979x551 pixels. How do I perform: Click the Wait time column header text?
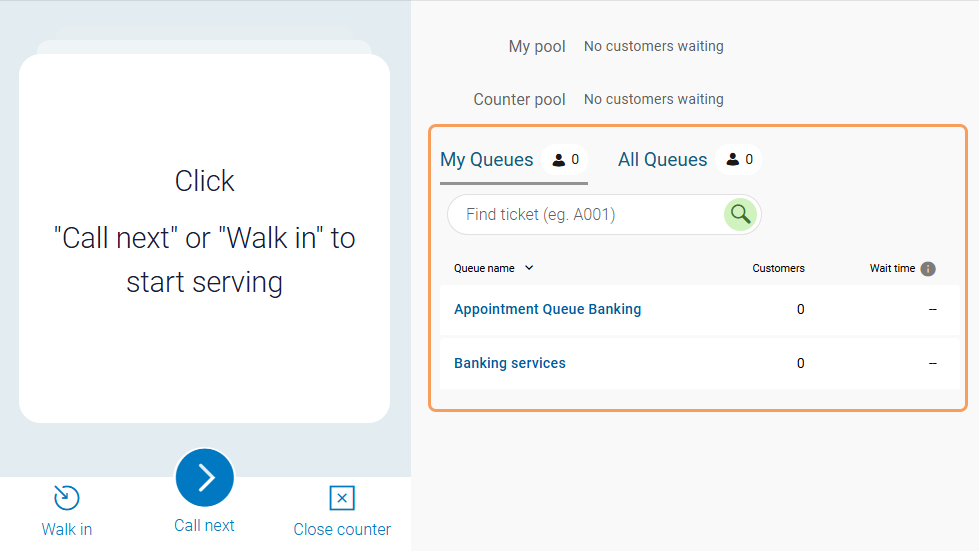[x=892, y=268]
